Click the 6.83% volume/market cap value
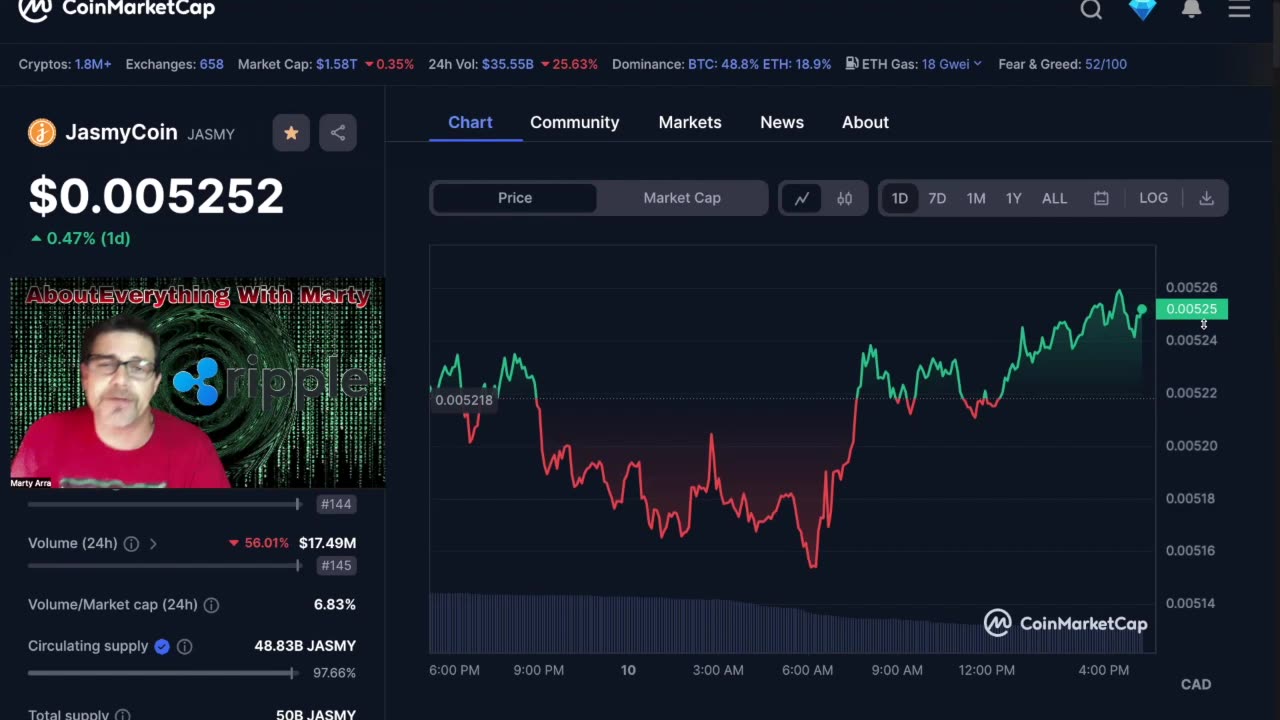Image resolution: width=1280 pixels, height=720 pixels. click(334, 605)
